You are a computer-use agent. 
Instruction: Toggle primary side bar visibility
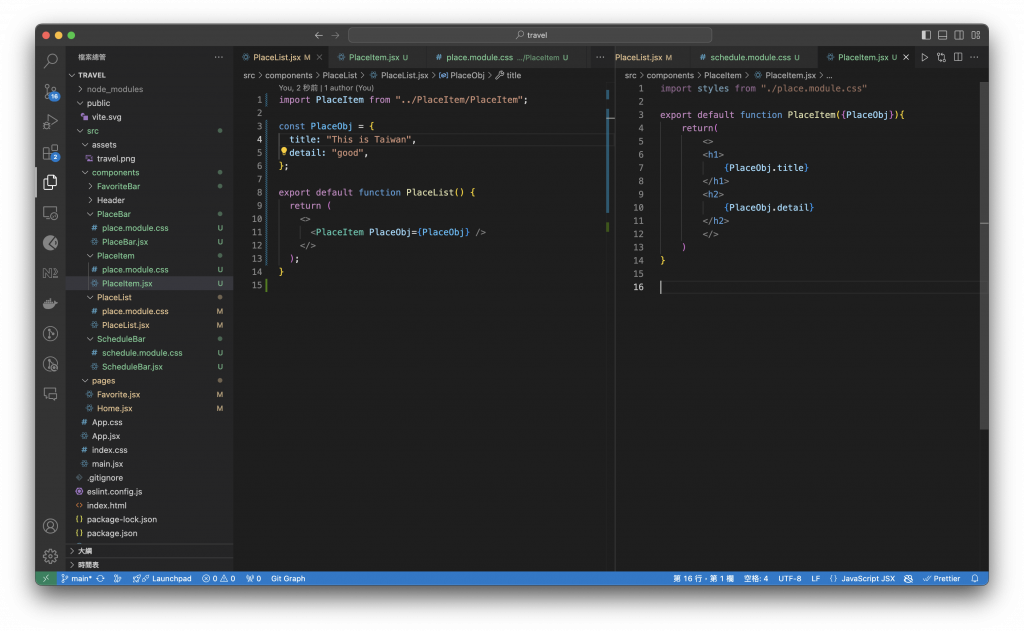pyautogui.click(x=926, y=35)
